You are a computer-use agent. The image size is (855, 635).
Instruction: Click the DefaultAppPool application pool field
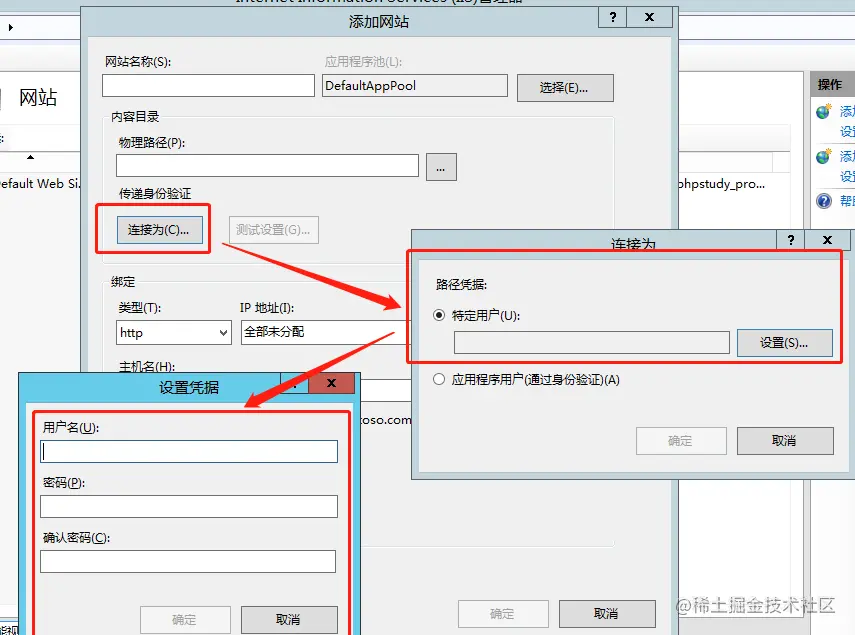(414, 86)
